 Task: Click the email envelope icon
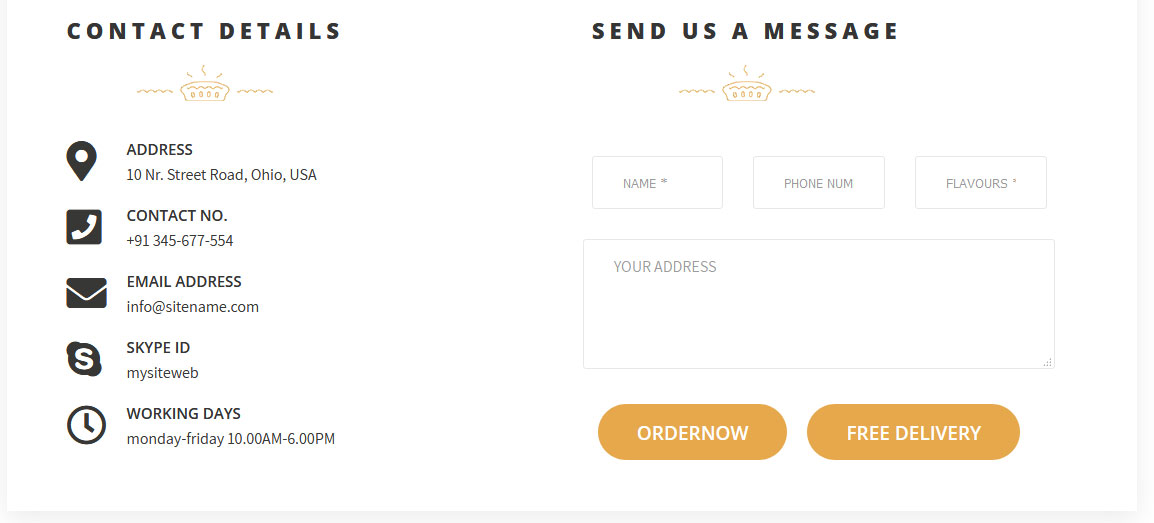pyautogui.click(x=86, y=293)
